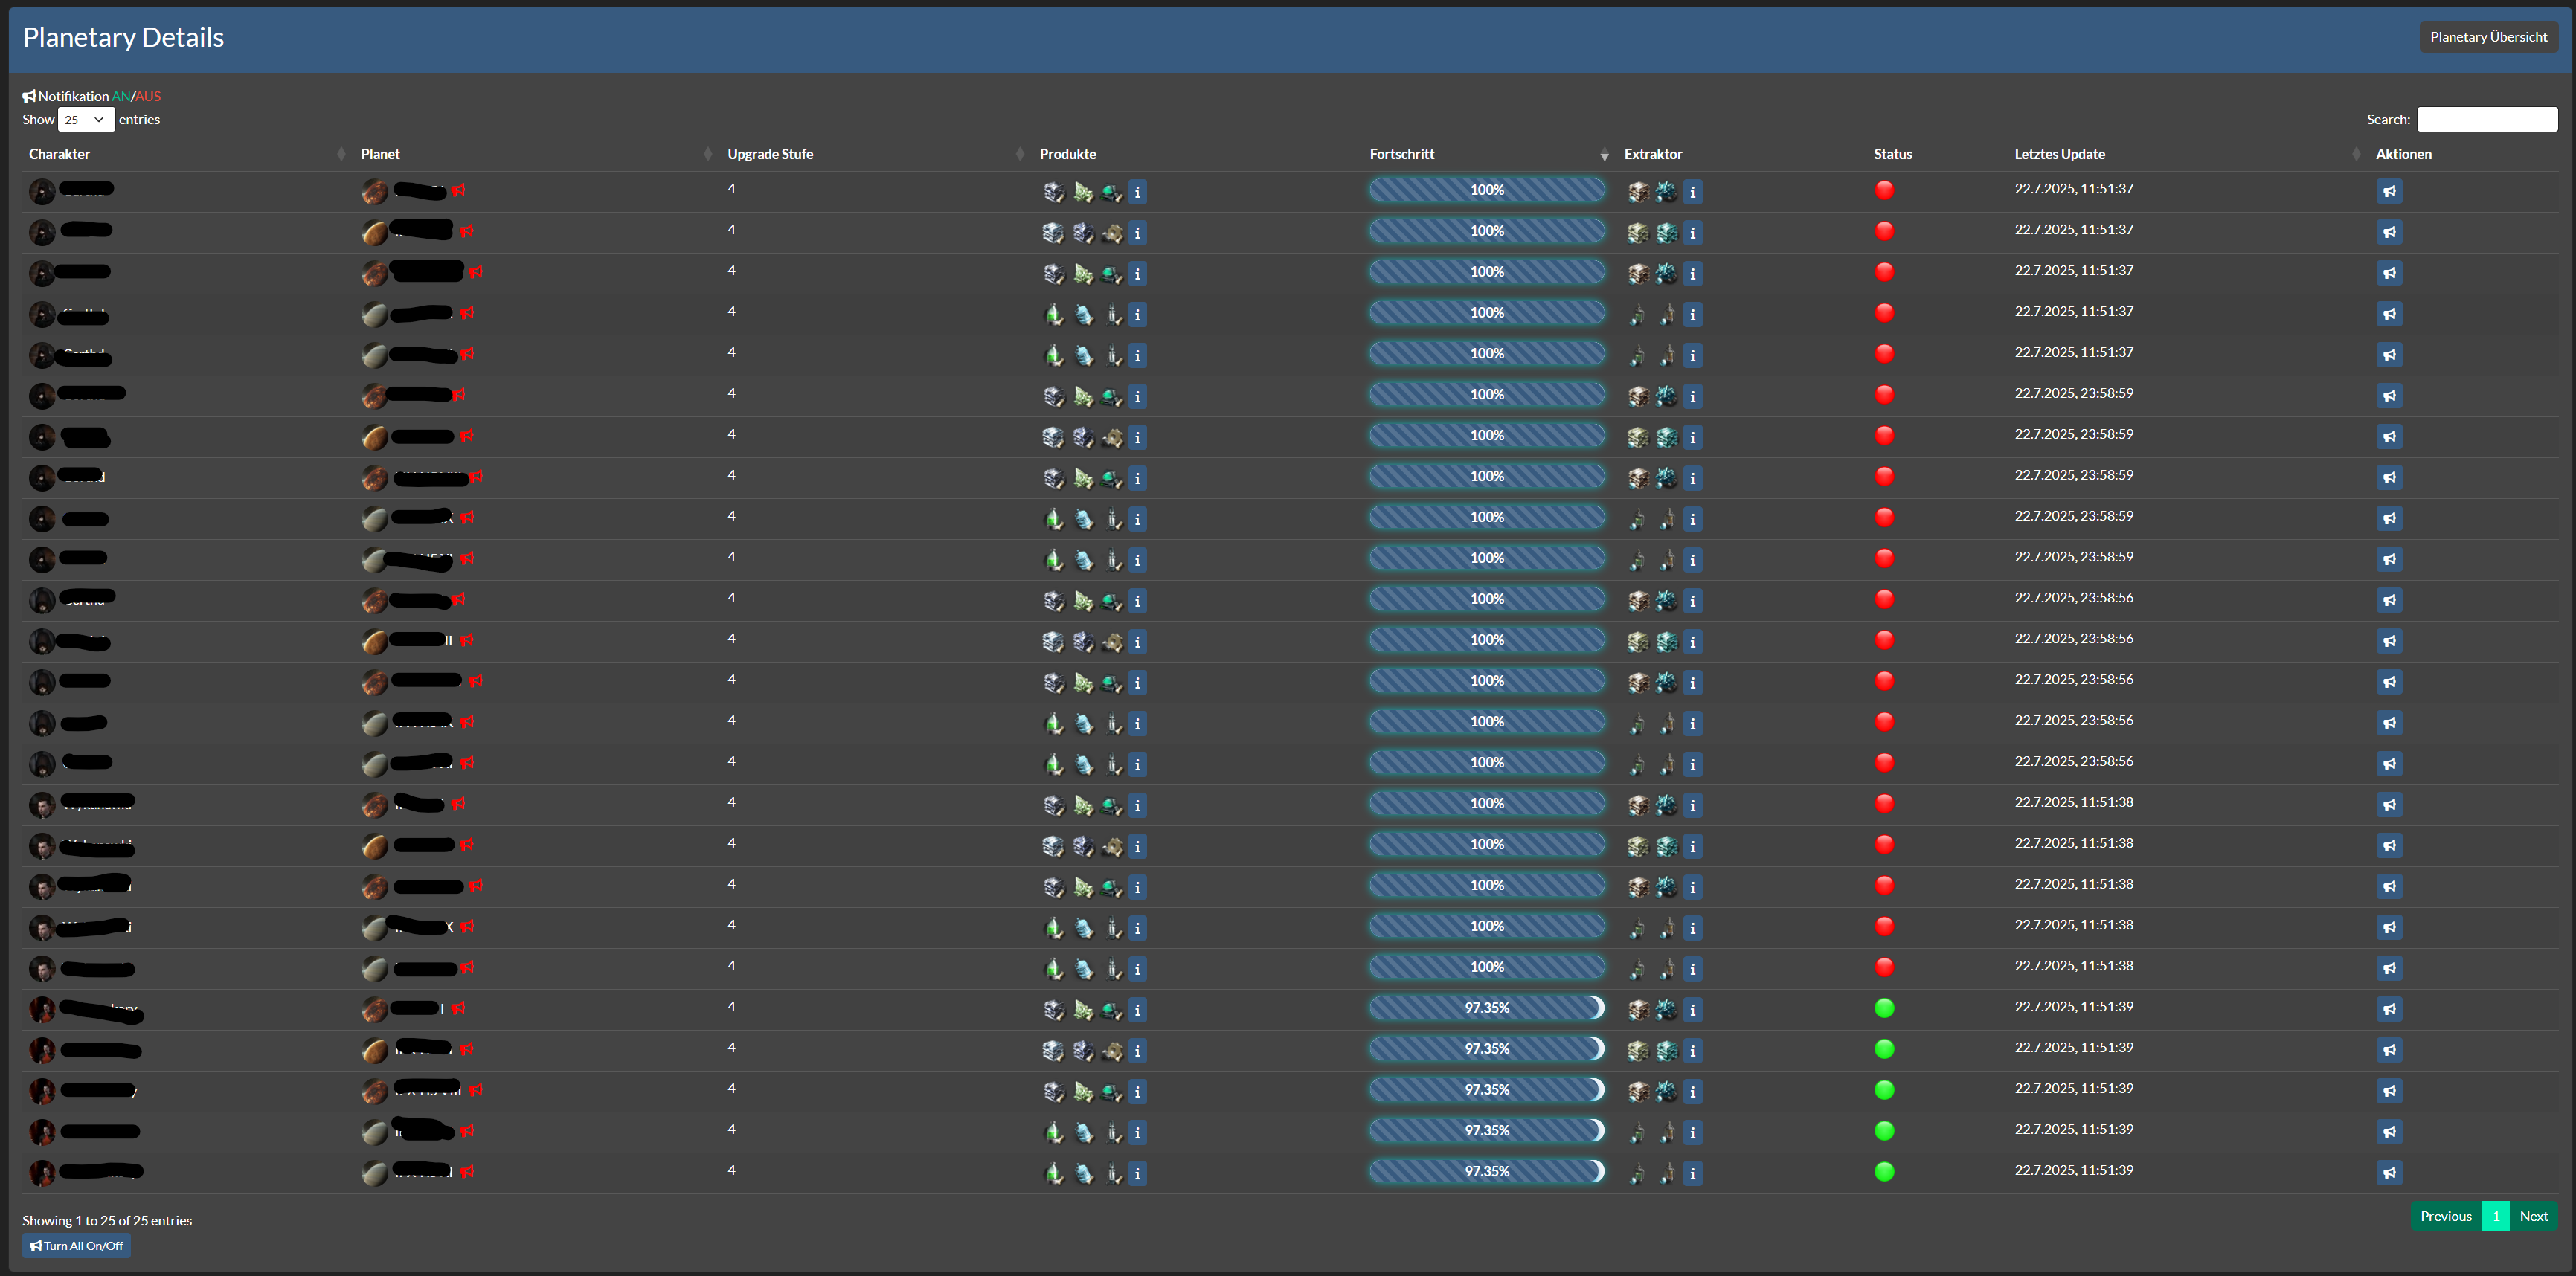Open the Planetary Übersicht button
This screenshot has height=1276, width=2576.
pos(2488,37)
